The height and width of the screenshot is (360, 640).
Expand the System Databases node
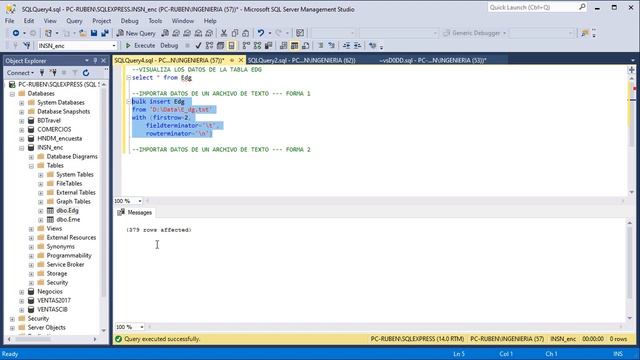pyautogui.click(x=22, y=103)
